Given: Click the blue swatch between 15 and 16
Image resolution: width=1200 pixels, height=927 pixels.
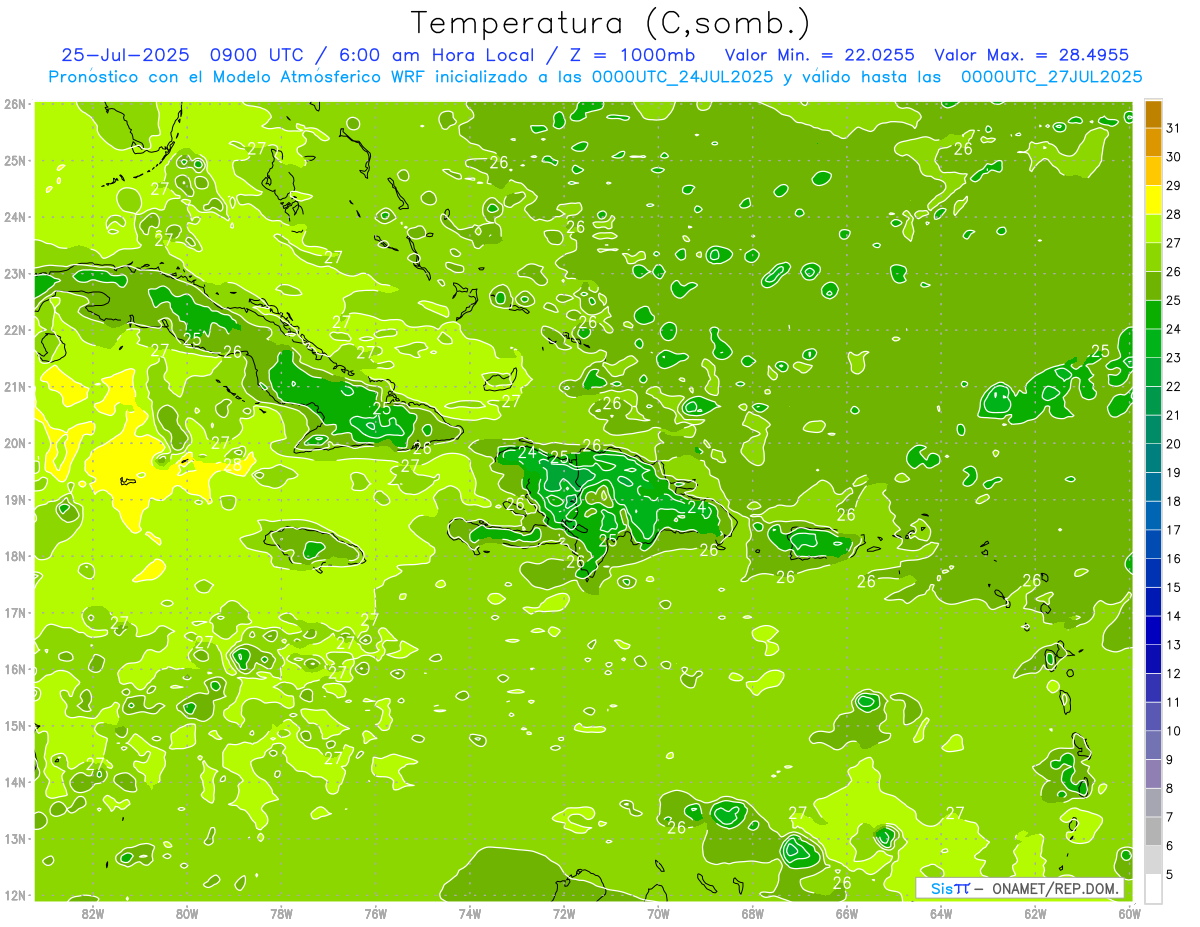Looking at the screenshot, I should 1153,572.
